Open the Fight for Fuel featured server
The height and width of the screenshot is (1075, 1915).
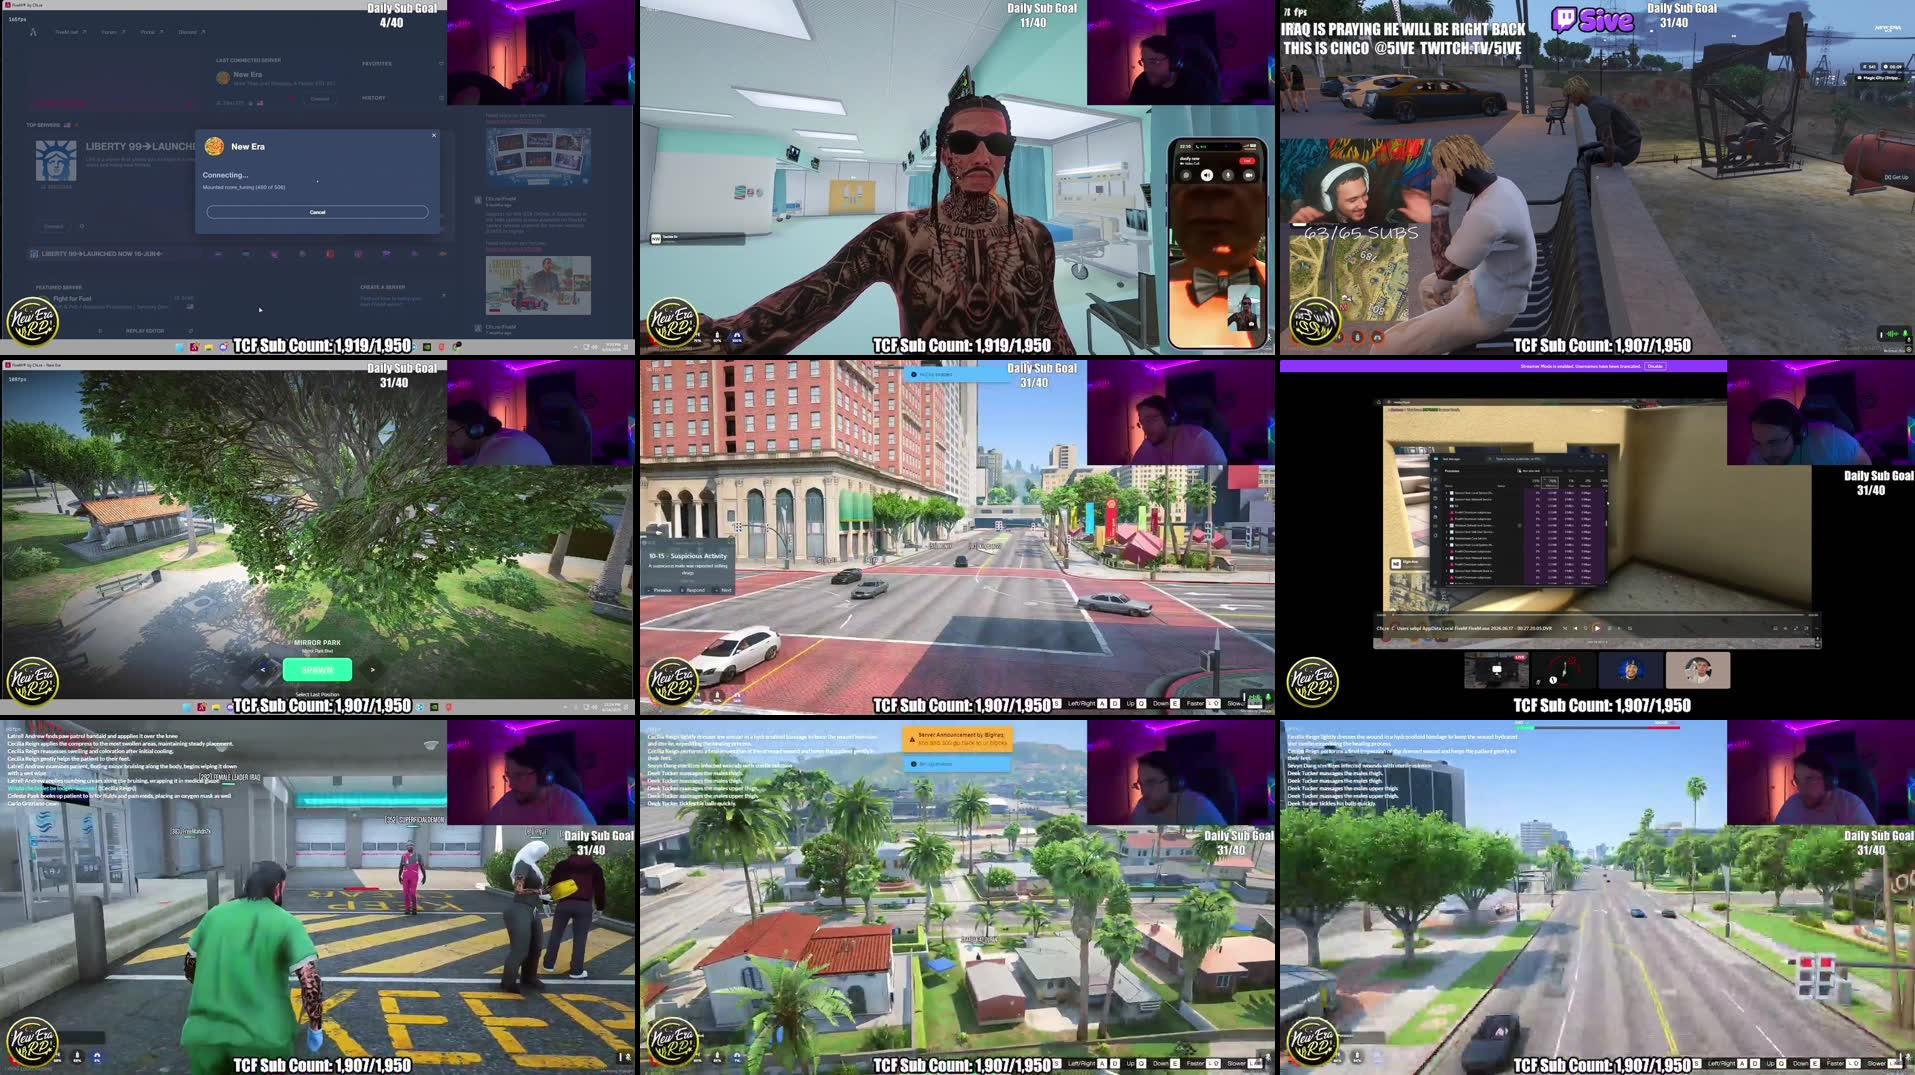click(115, 302)
